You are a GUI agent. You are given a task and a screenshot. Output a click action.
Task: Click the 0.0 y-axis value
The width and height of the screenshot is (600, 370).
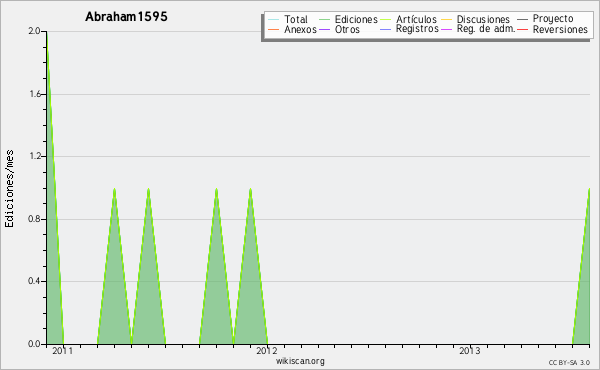(x=34, y=344)
